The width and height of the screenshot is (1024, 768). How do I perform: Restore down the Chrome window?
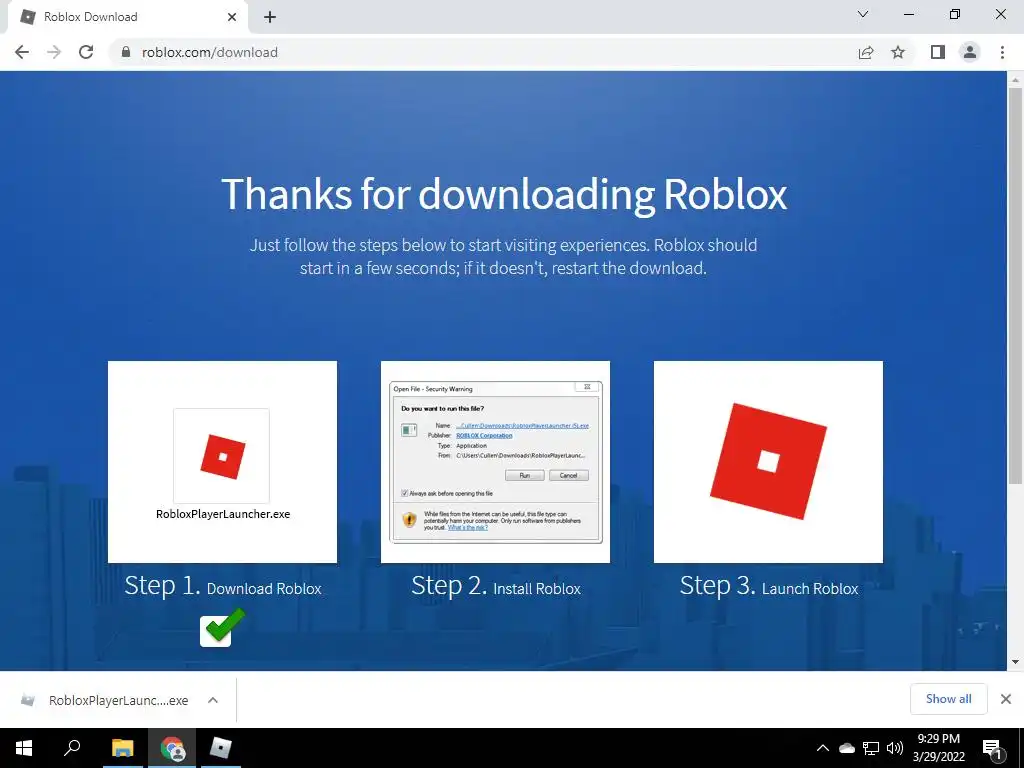tap(955, 14)
